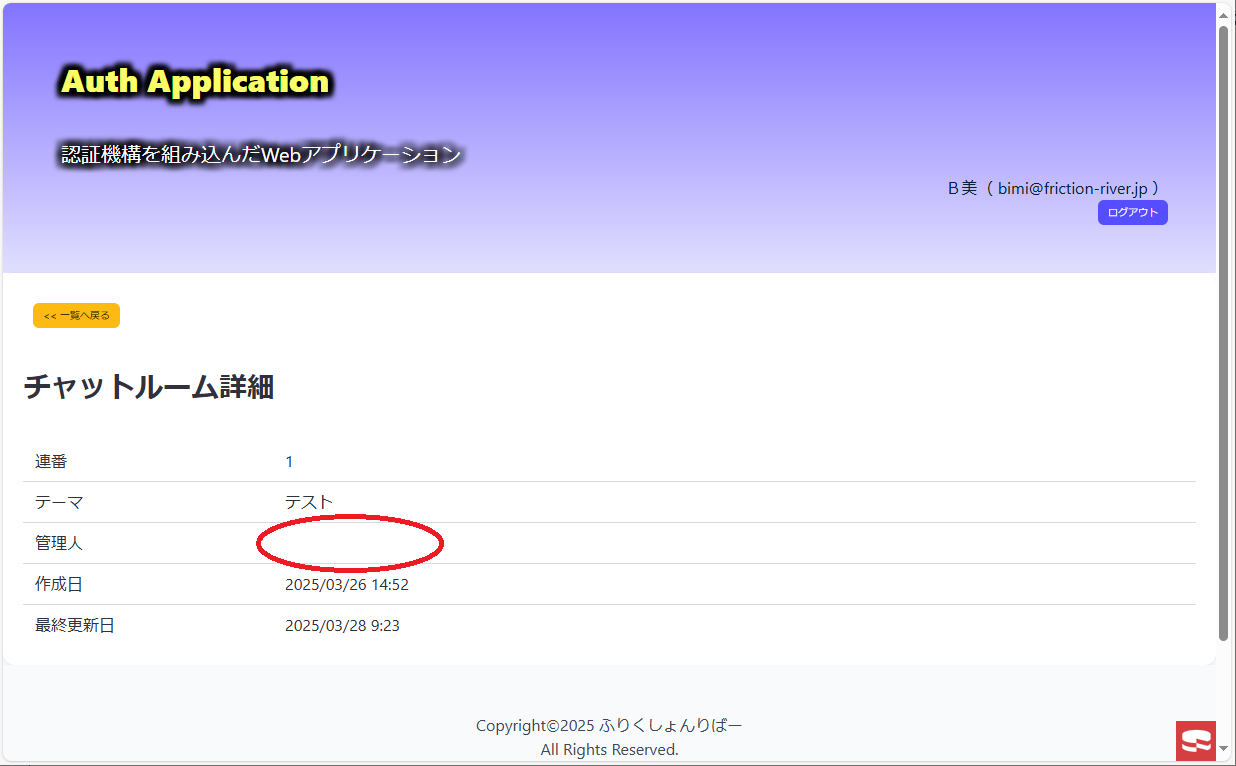Click the vertical scrollbar thumb
The image size is (1236, 766).
click(1223, 330)
